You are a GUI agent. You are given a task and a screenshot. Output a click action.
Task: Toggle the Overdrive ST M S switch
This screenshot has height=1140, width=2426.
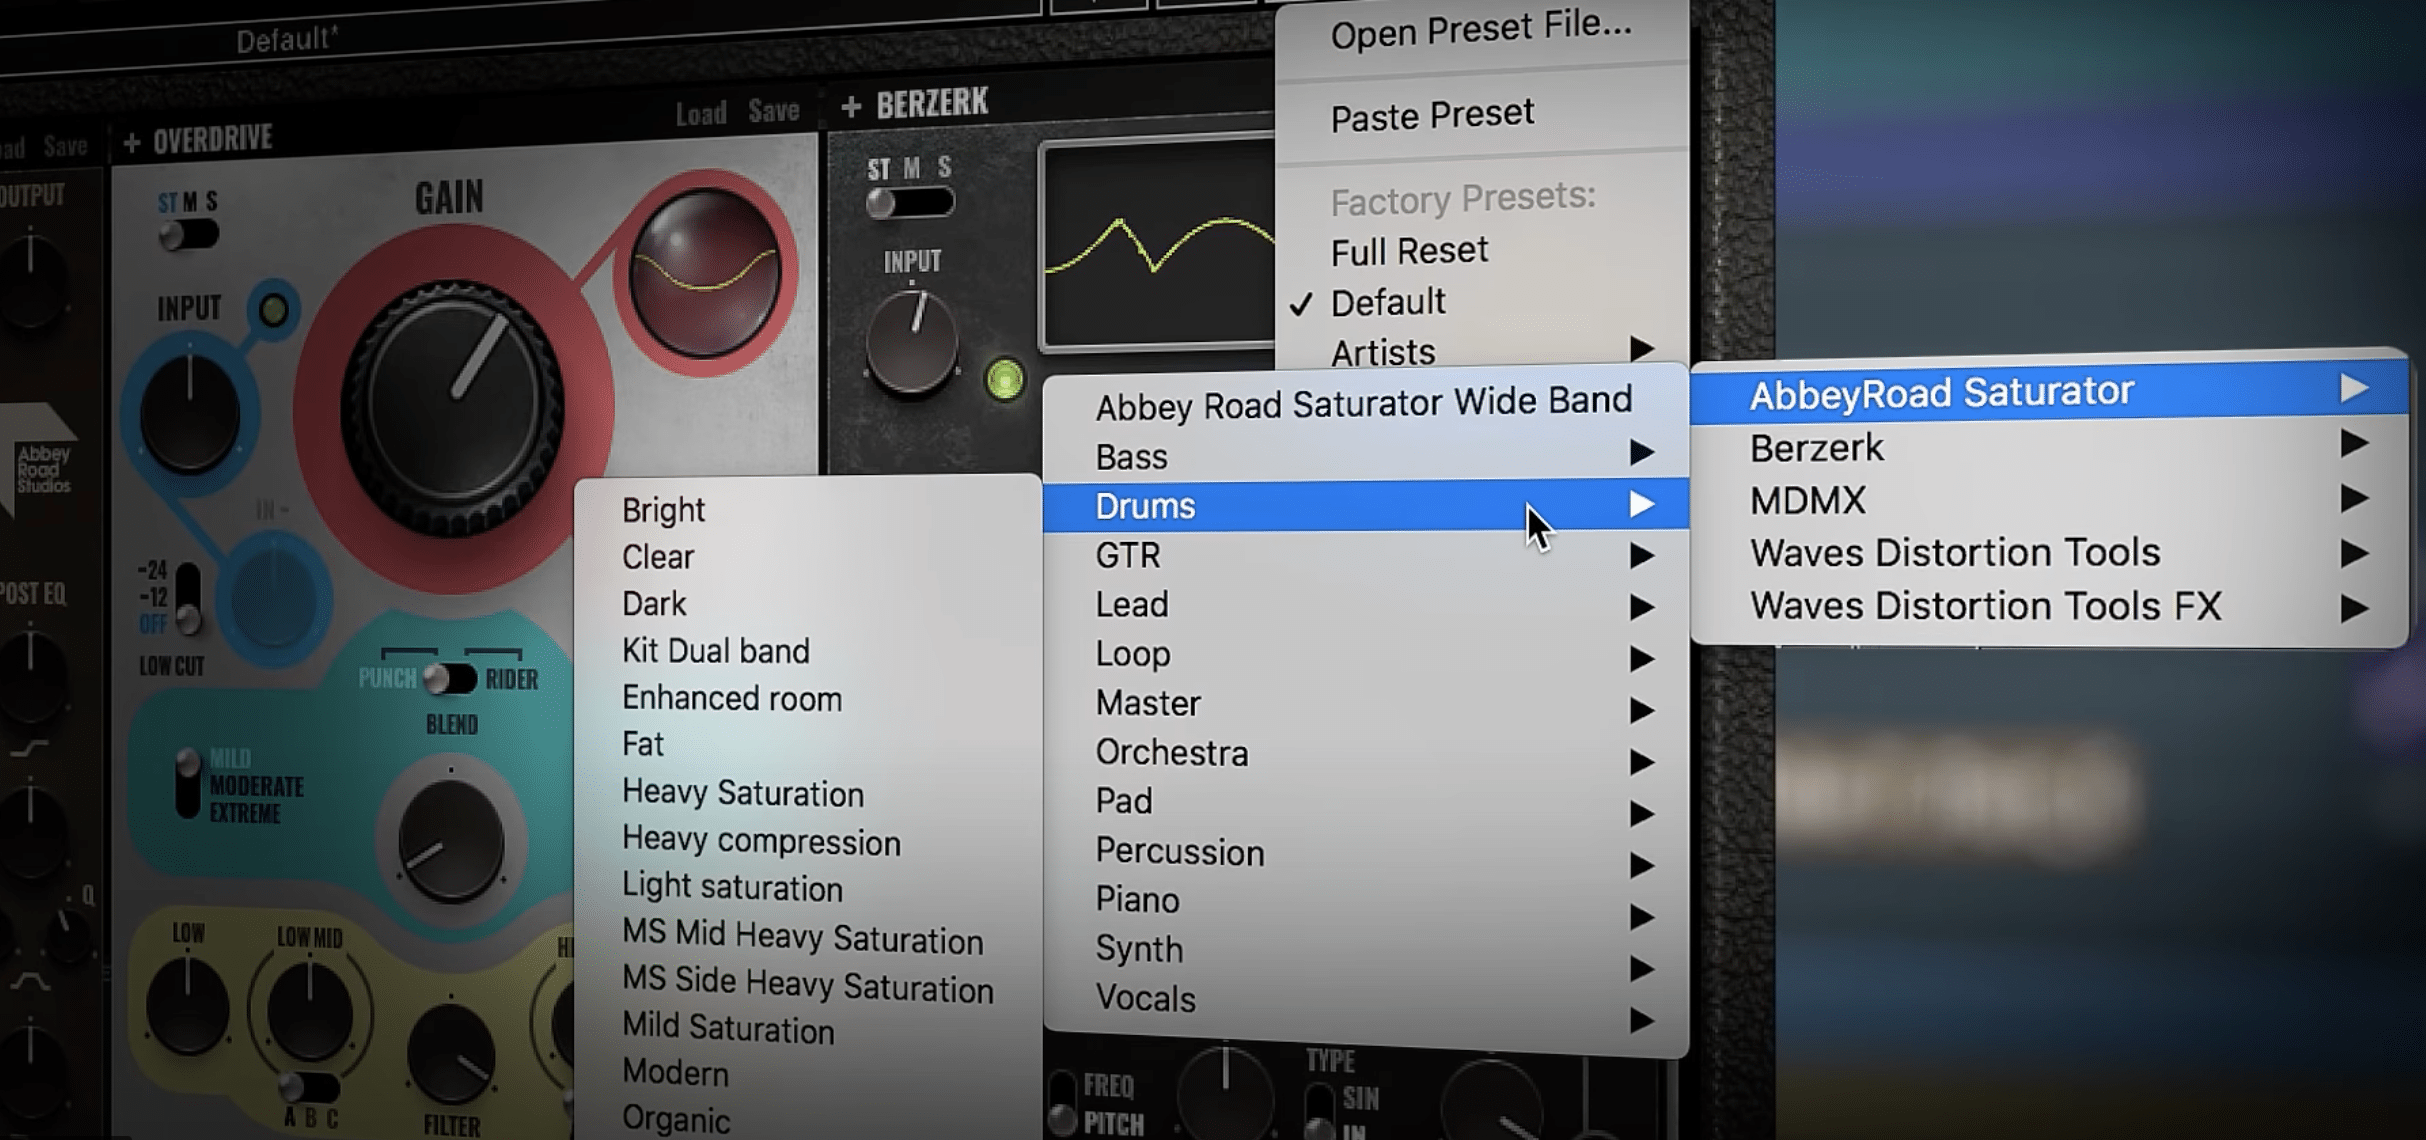tap(188, 235)
